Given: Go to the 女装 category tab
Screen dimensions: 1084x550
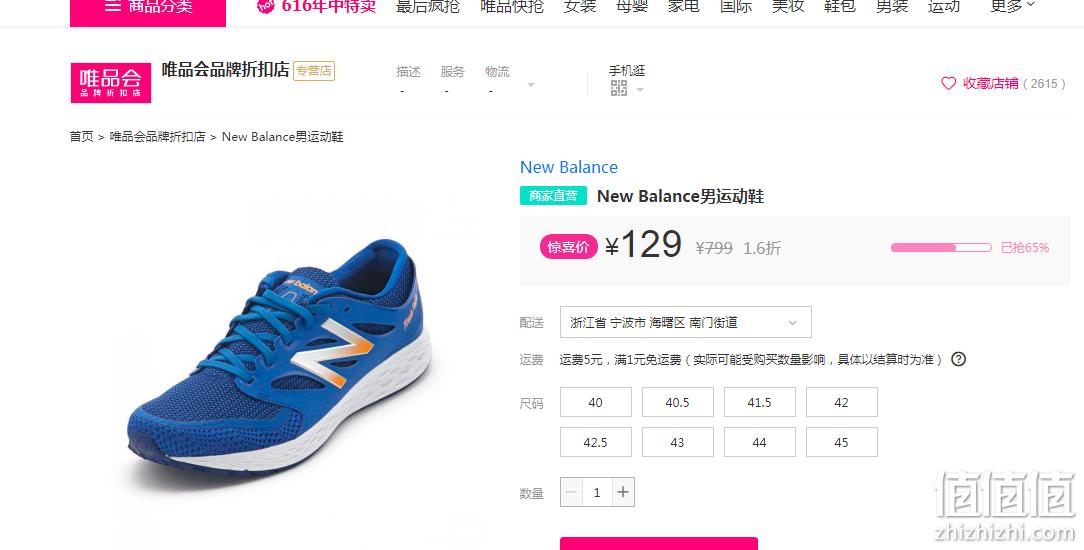Looking at the screenshot, I should coord(579,6).
